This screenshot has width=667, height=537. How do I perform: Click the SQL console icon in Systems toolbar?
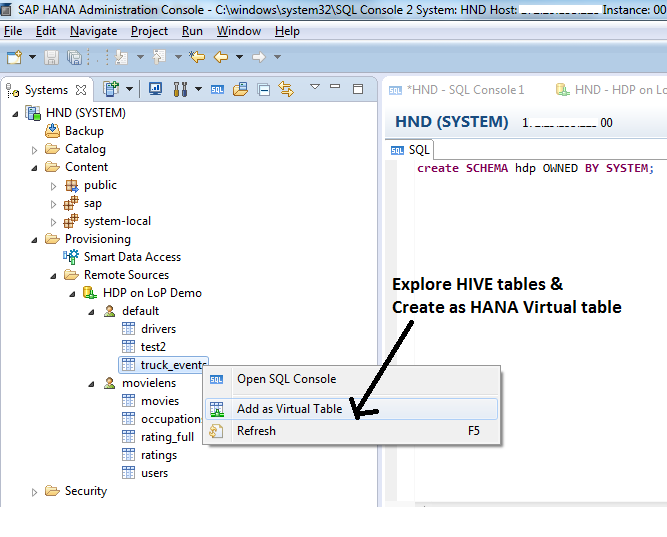[217, 90]
